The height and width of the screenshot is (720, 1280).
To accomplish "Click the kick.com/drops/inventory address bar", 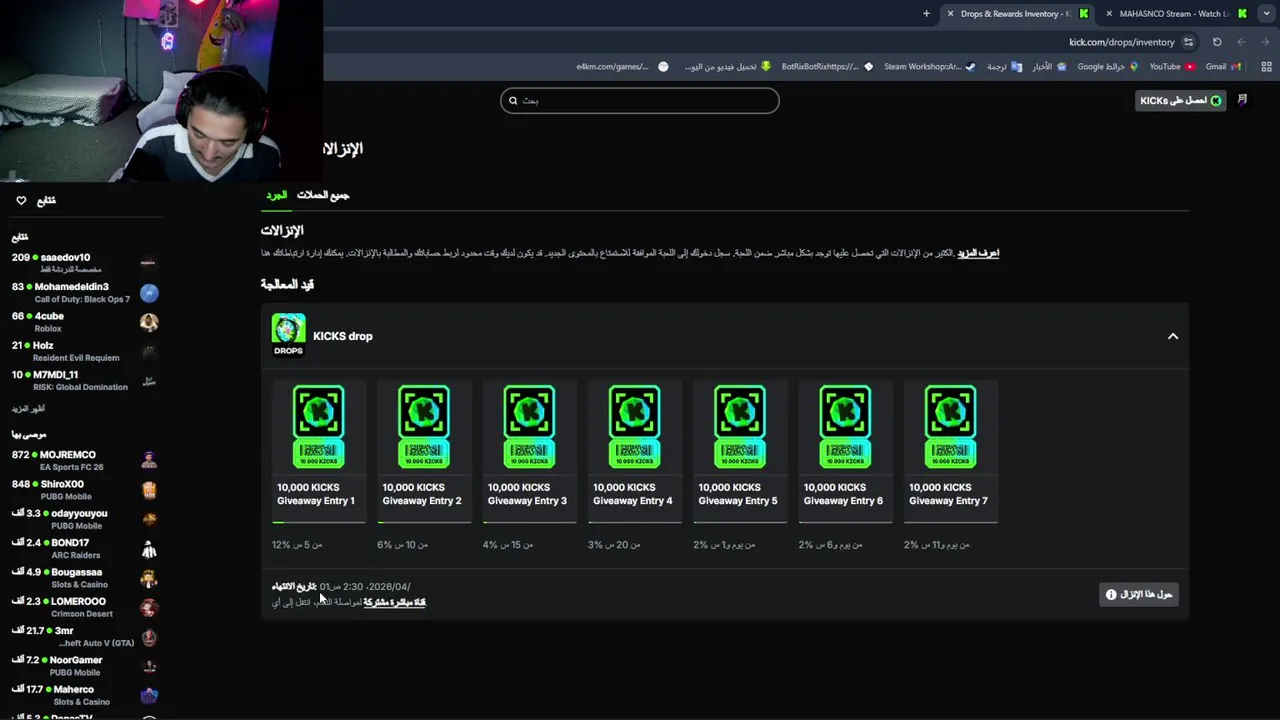I will (1121, 42).
